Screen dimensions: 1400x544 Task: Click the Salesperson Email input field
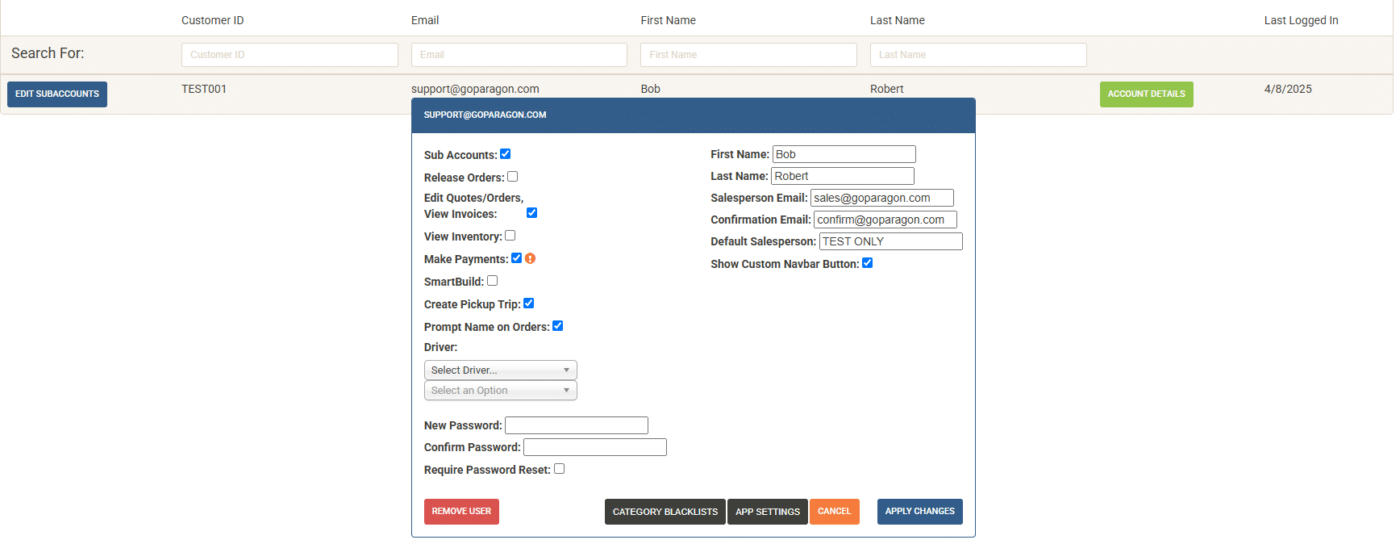pos(882,198)
